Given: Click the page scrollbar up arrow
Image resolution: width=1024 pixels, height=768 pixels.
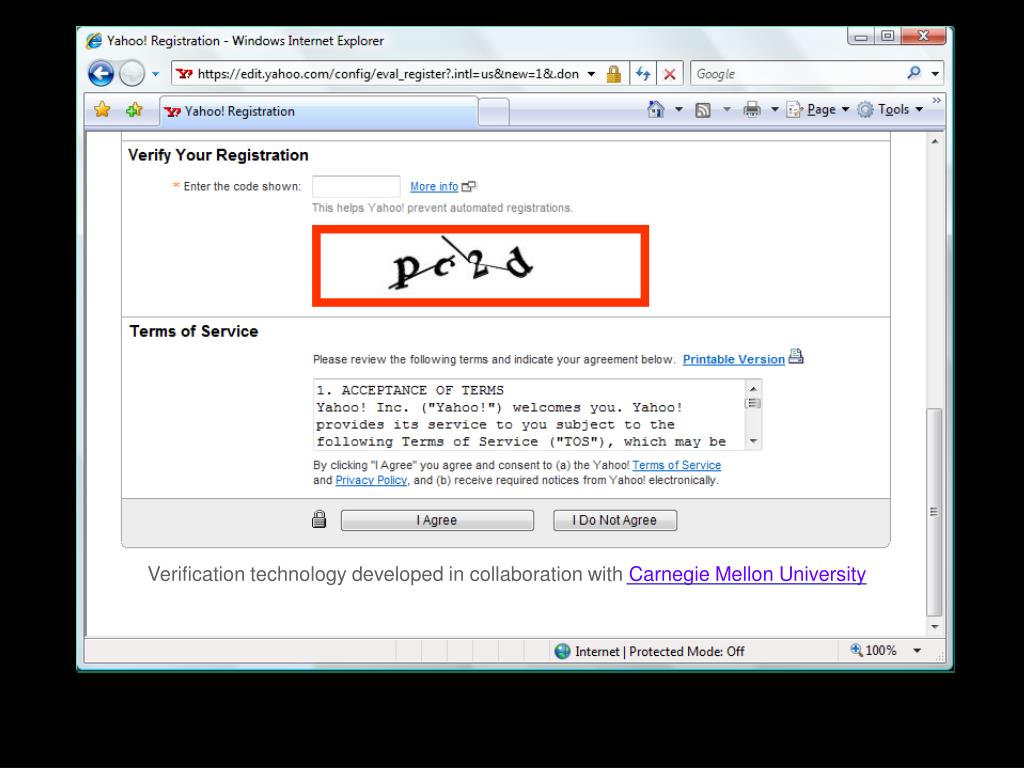Looking at the screenshot, I should pyautogui.click(x=935, y=141).
